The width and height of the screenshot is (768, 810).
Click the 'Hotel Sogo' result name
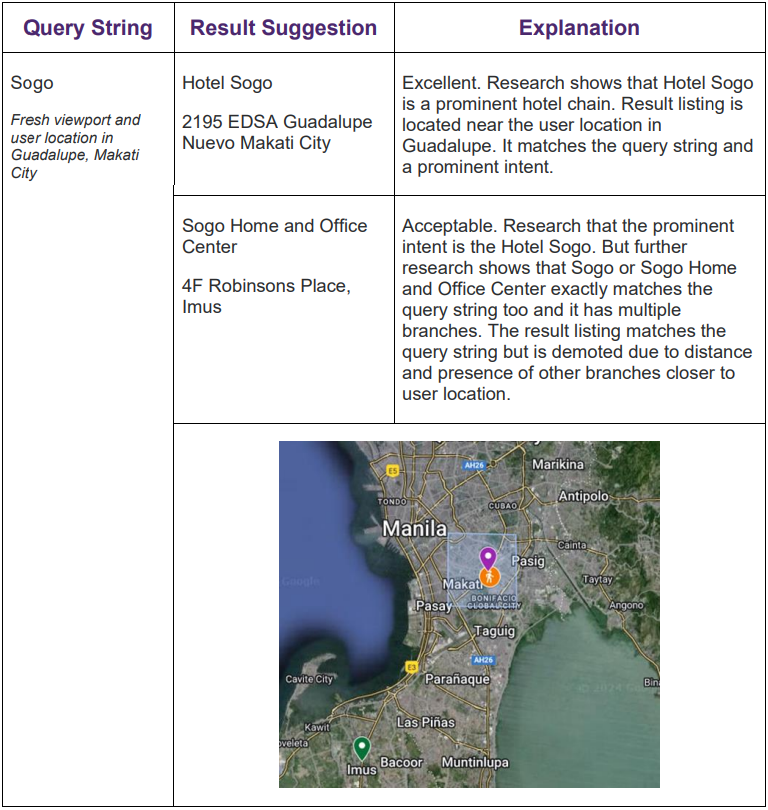point(227,83)
